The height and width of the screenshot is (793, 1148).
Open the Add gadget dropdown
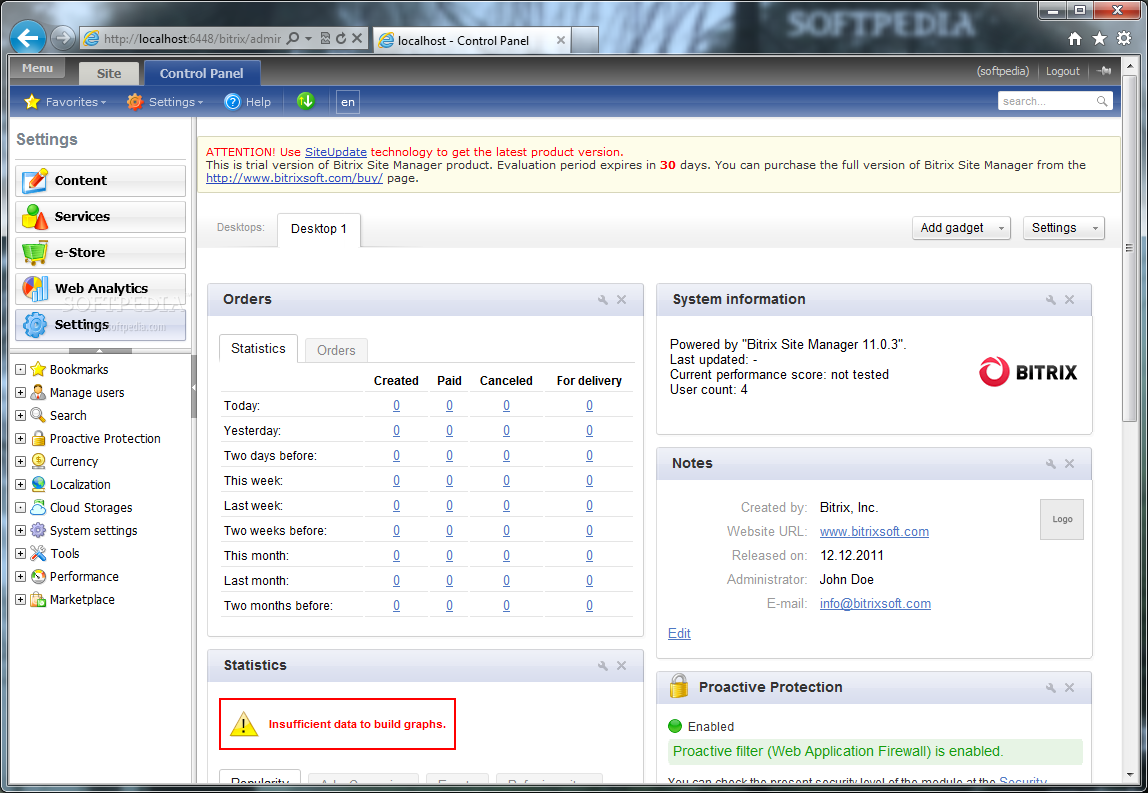[961, 228]
